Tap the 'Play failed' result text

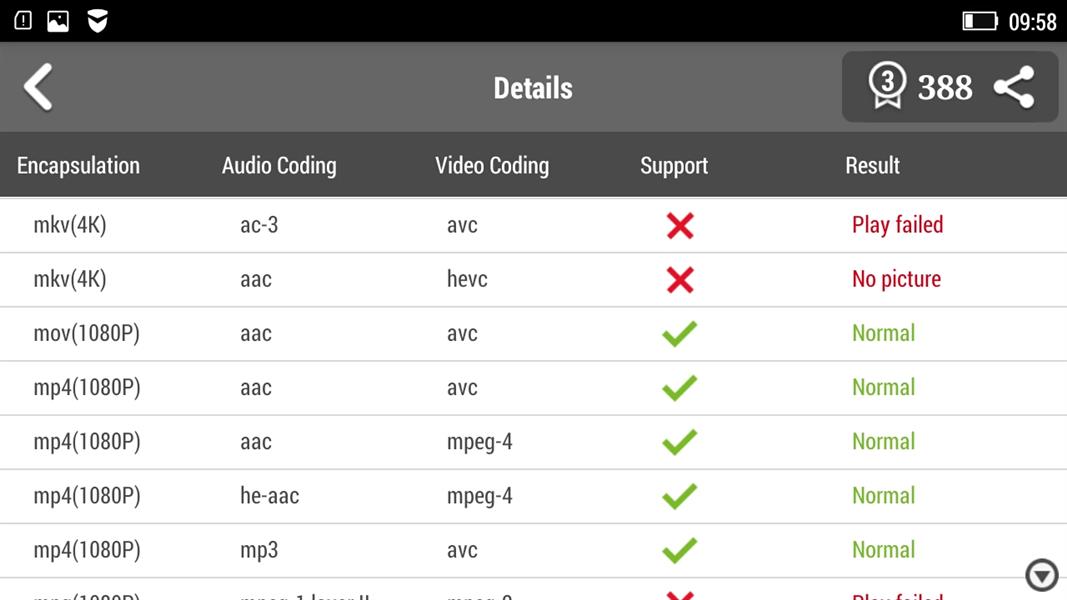897,225
